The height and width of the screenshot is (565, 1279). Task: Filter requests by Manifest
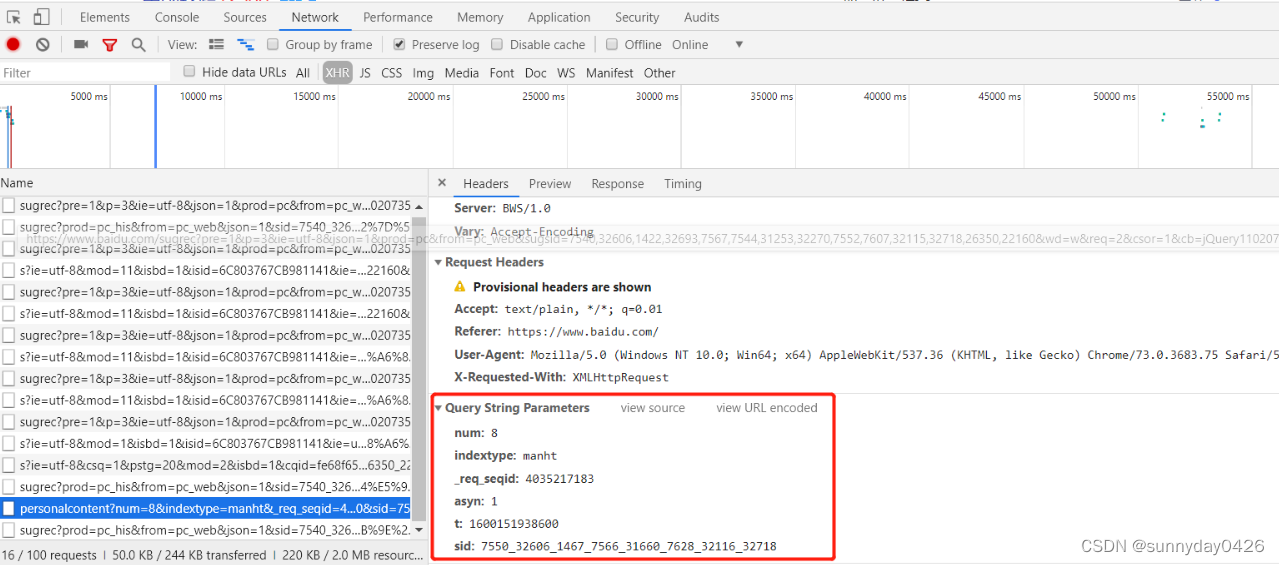tap(610, 73)
